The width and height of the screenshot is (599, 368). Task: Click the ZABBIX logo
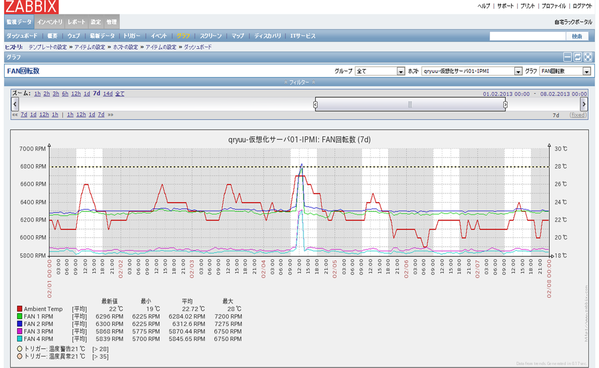click(31, 6)
